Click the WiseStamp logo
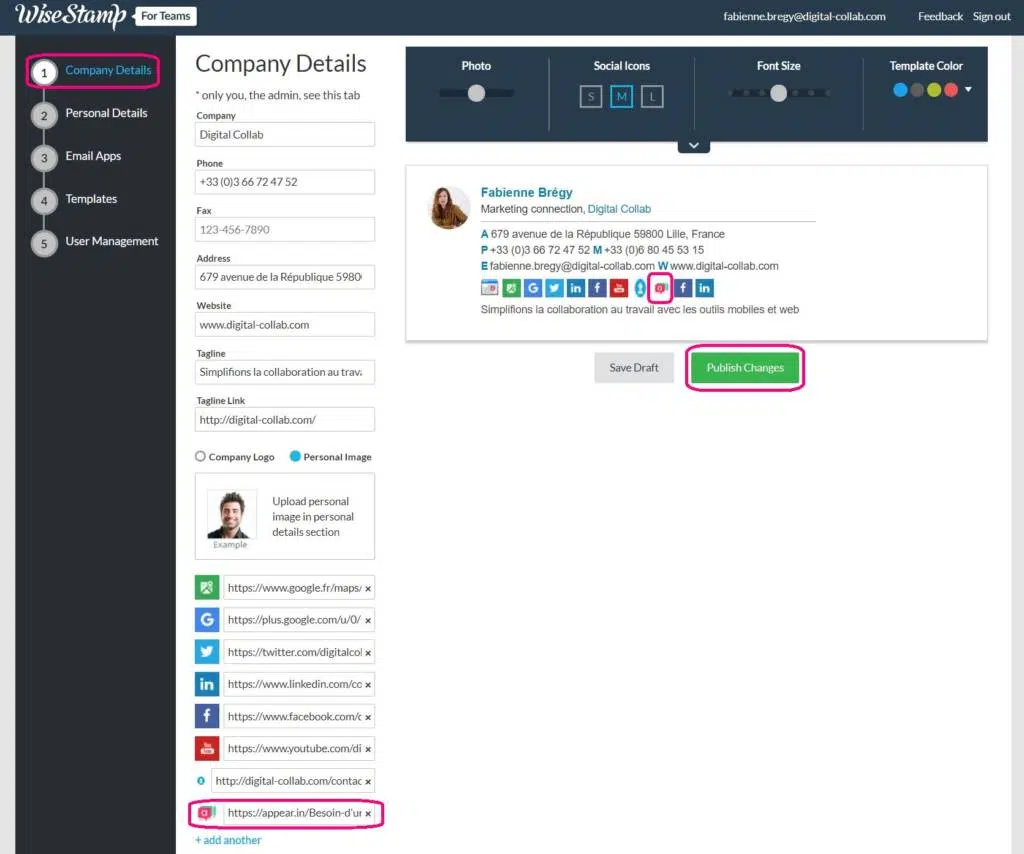Viewport: 1024px width, 854px height. coord(71,16)
